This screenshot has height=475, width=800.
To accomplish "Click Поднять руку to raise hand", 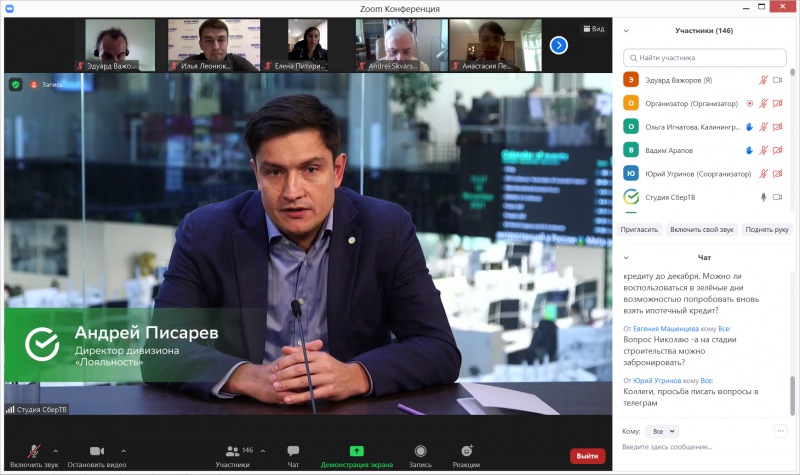I will pyautogui.click(x=767, y=229).
